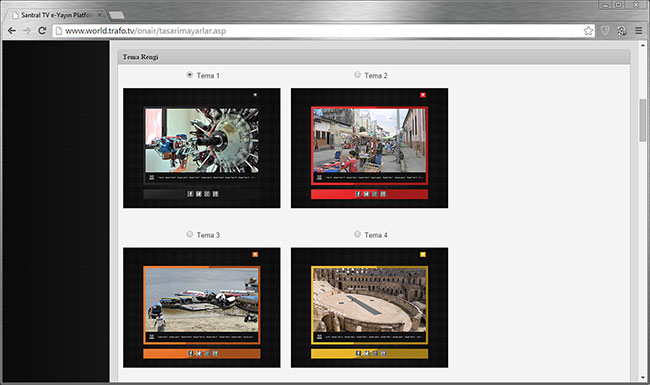This screenshot has width=650, height=385.
Task: Click the white close X in Tema 1 preview
Action: point(255,94)
